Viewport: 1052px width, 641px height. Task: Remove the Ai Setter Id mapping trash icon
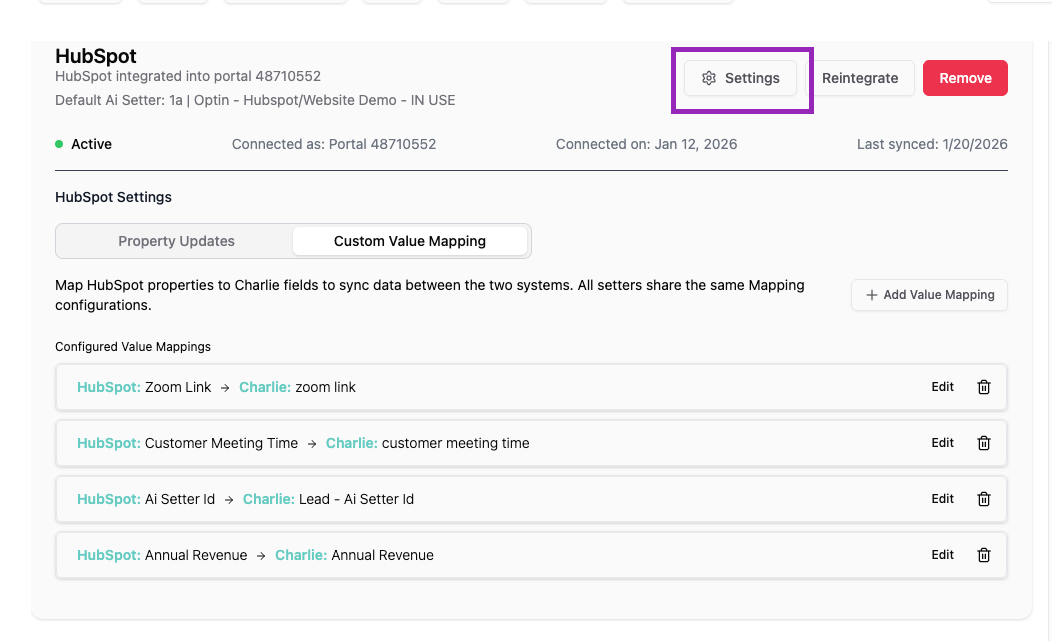click(984, 499)
